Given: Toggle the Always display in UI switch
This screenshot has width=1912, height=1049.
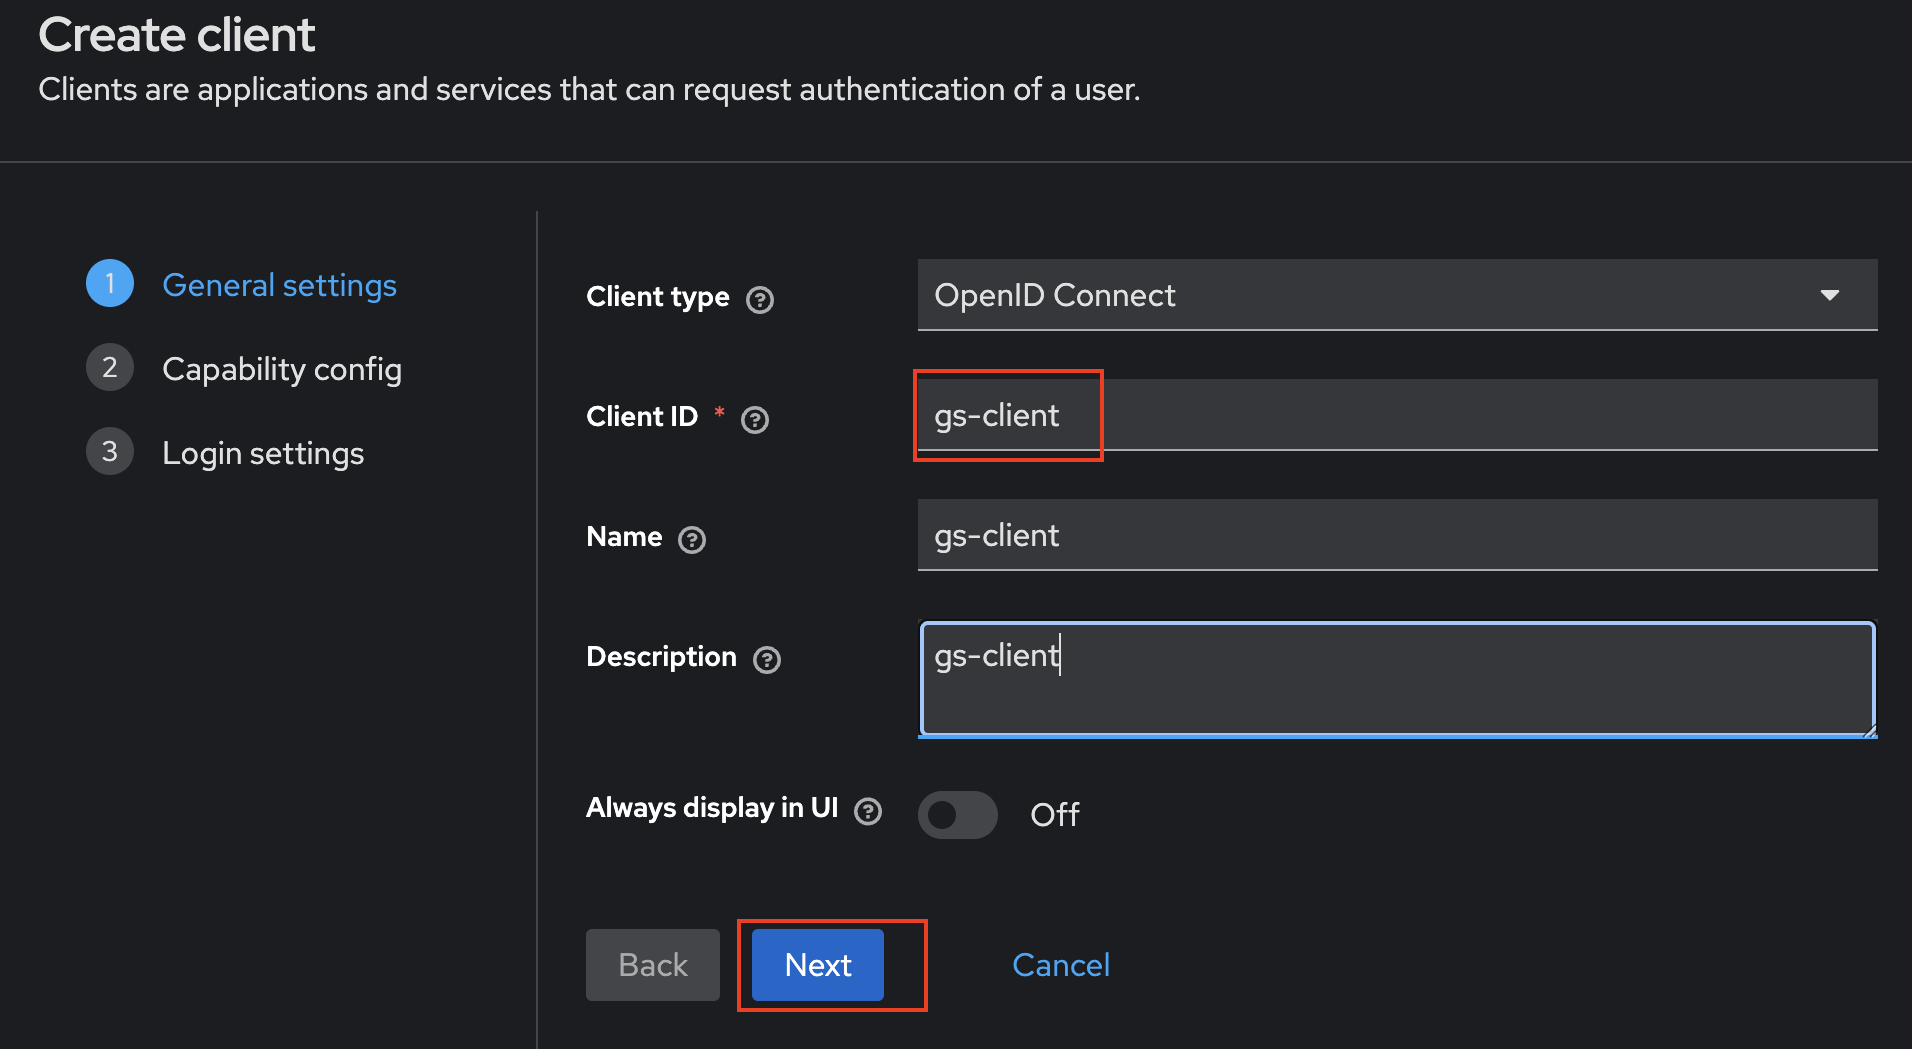Looking at the screenshot, I should (x=957, y=815).
